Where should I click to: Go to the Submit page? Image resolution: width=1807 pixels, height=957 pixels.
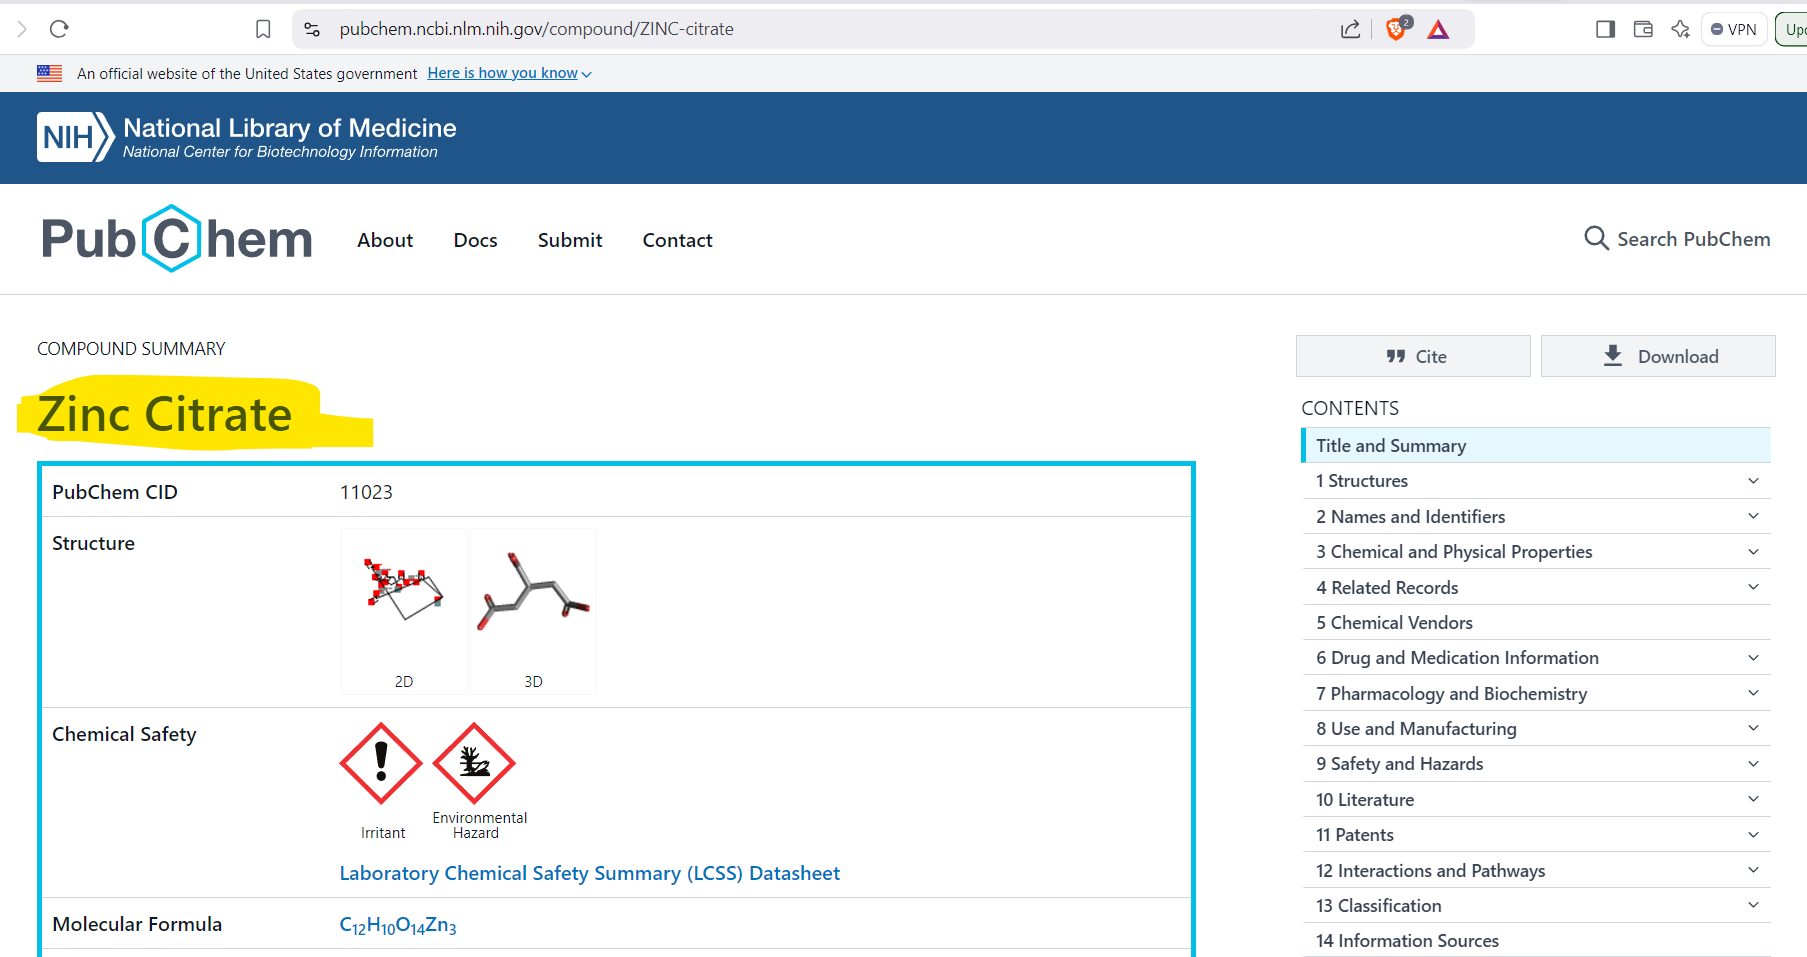coord(570,240)
